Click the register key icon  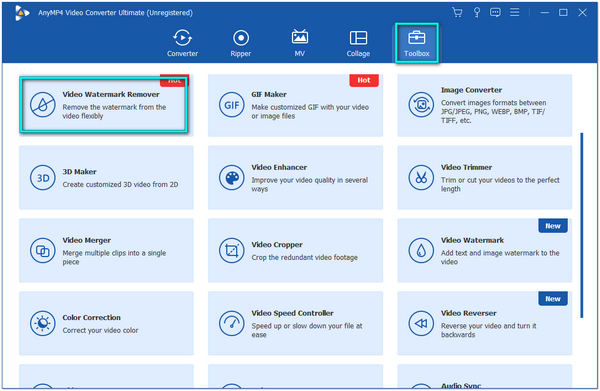tap(477, 12)
